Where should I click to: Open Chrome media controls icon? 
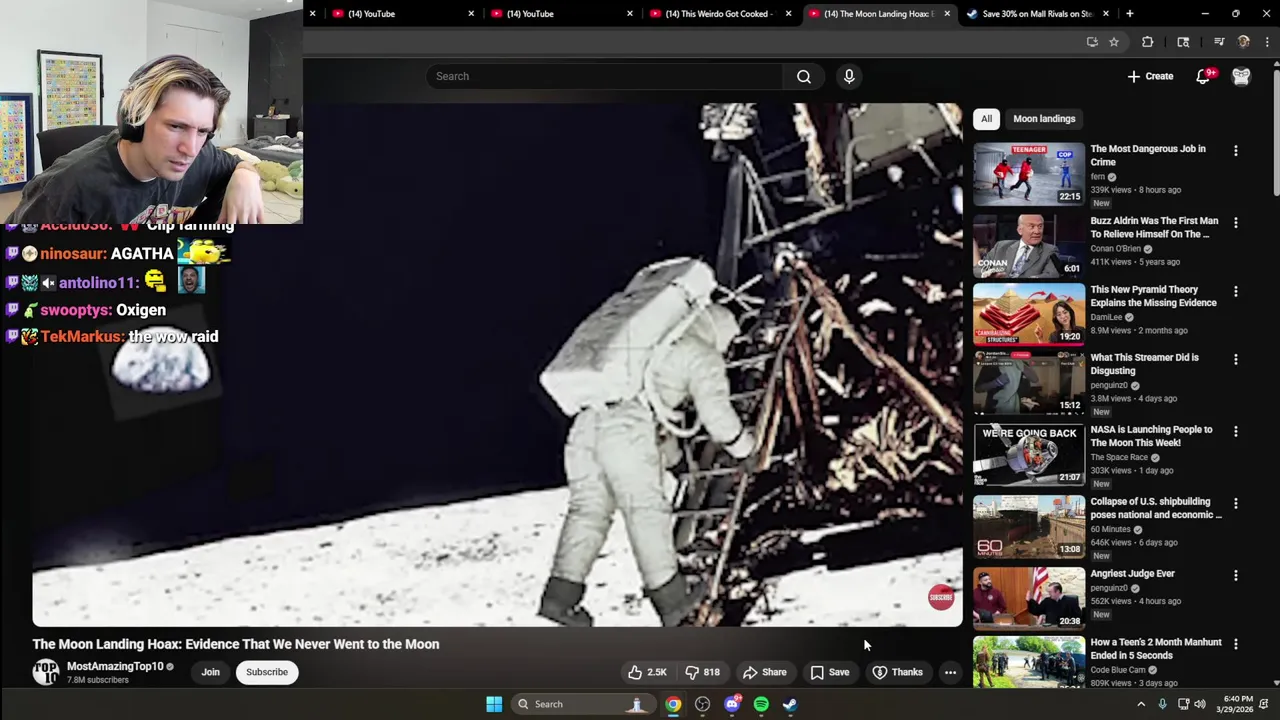coord(1219,42)
